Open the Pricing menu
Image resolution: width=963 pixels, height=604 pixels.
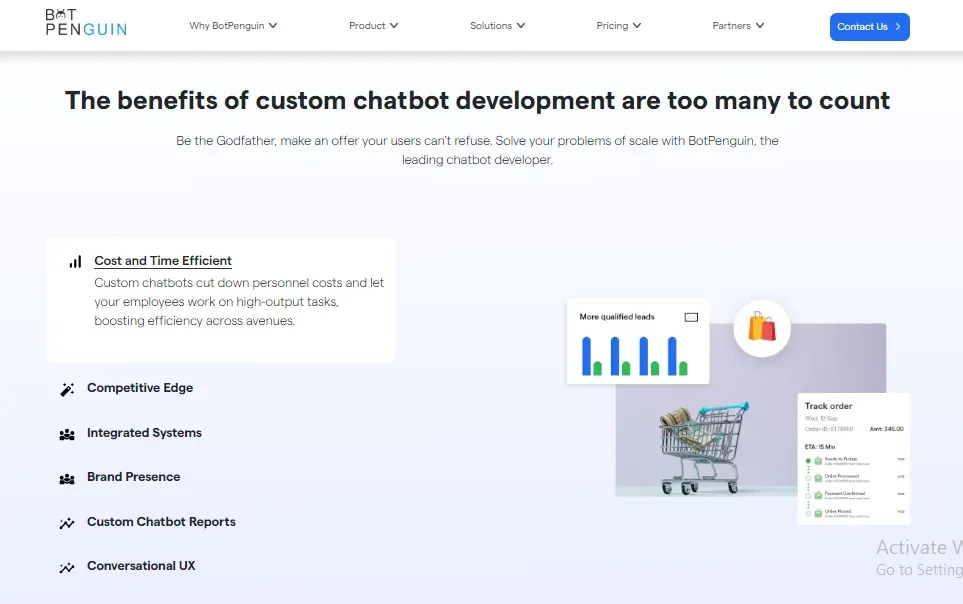point(618,26)
